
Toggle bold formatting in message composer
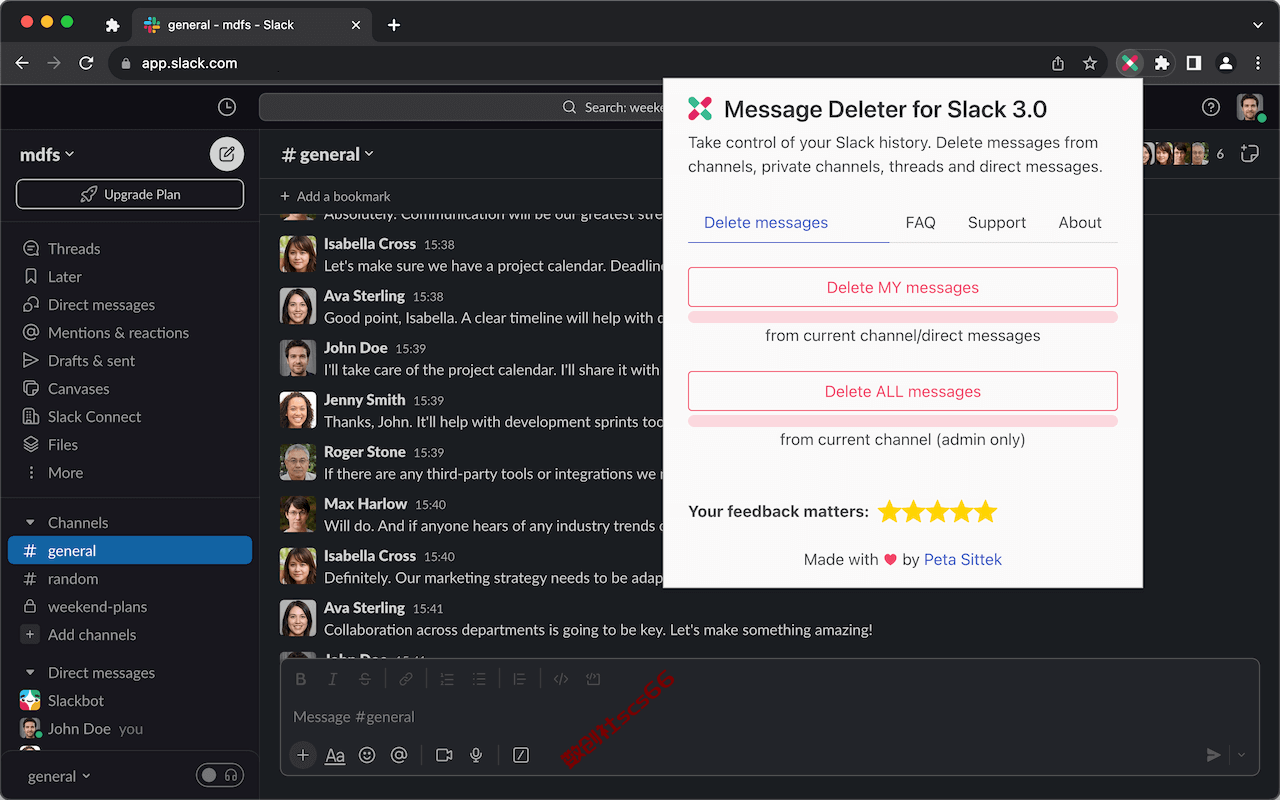[301, 679]
